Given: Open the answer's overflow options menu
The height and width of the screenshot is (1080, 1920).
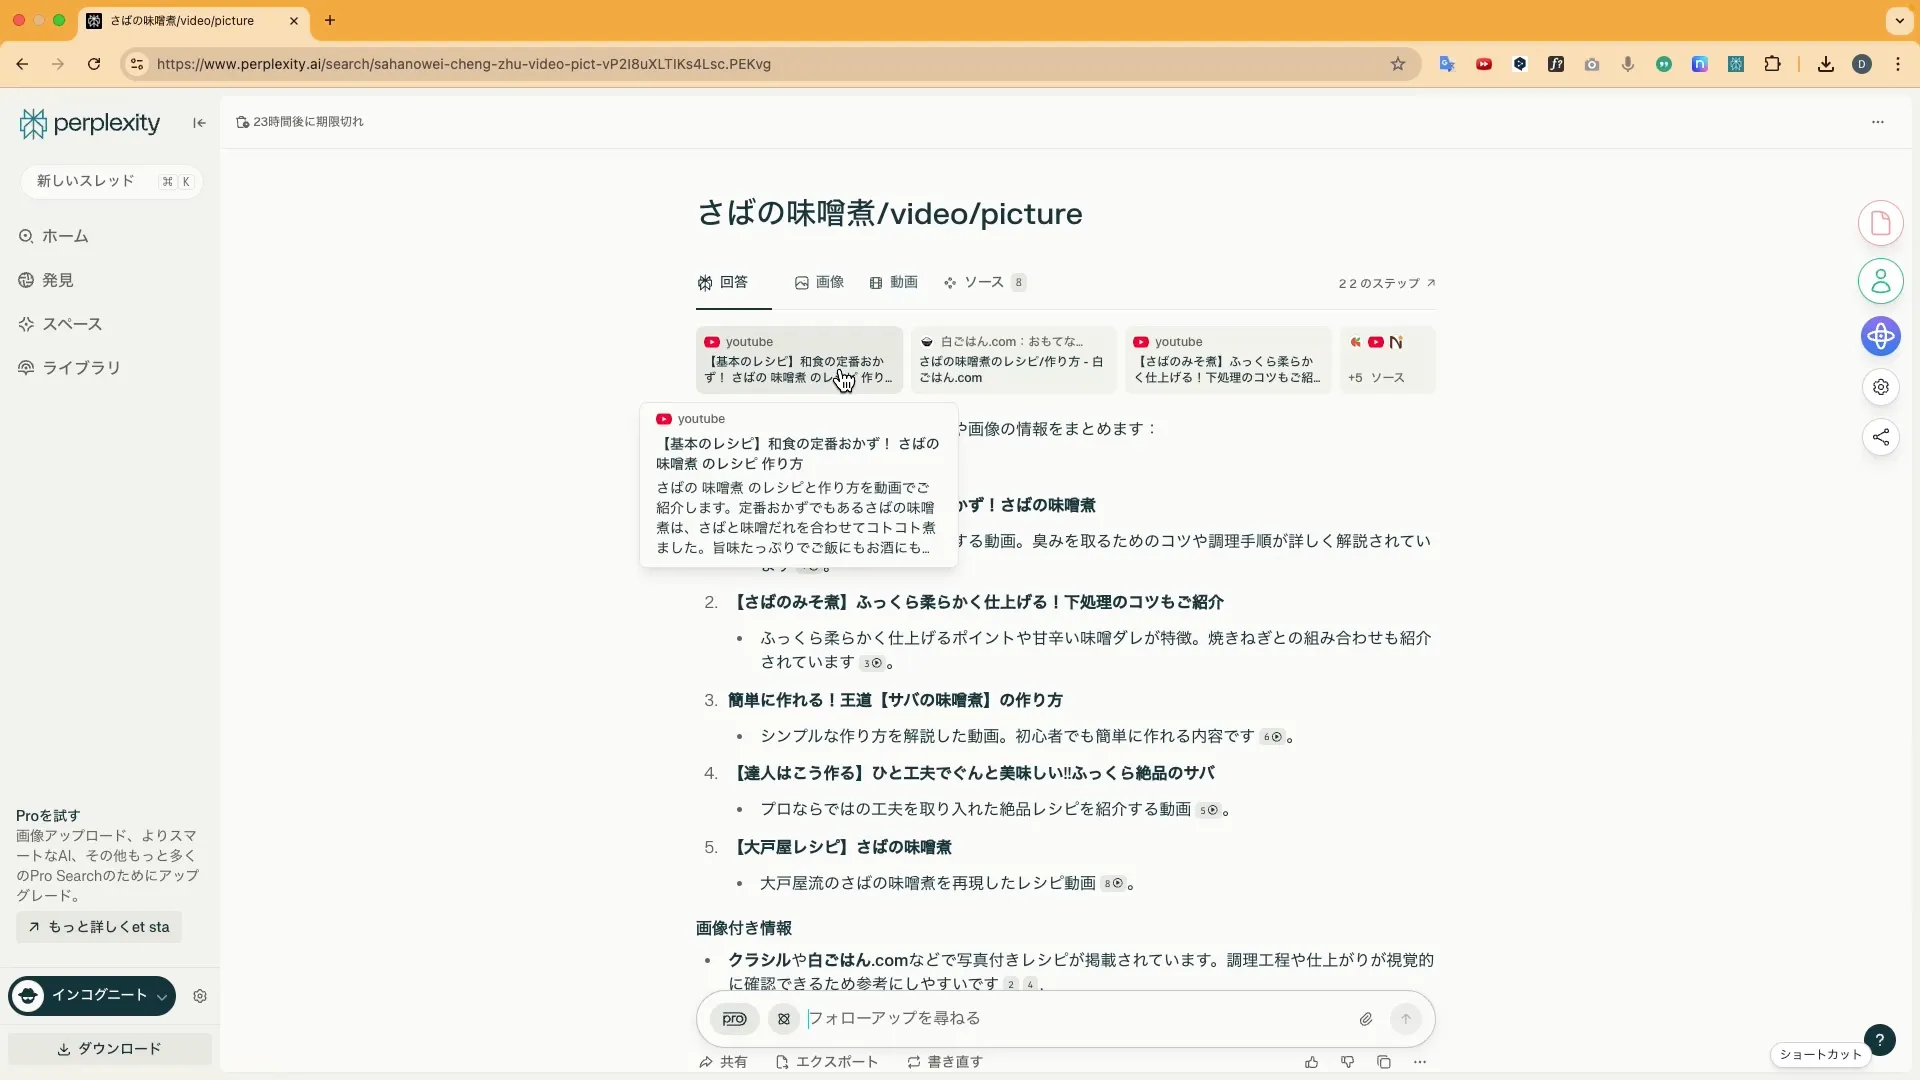Looking at the screenshot, I should tap(1421, 1062).
